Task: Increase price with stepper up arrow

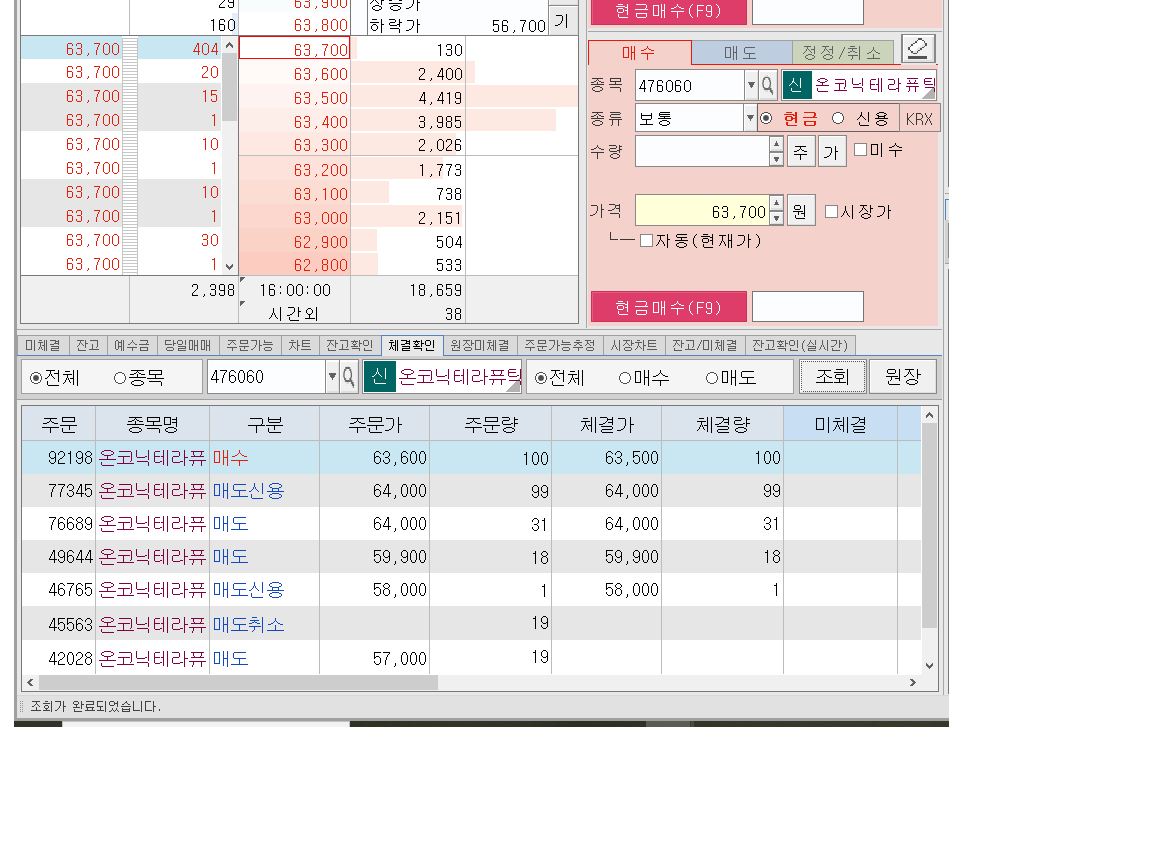Action: [777, 203]
